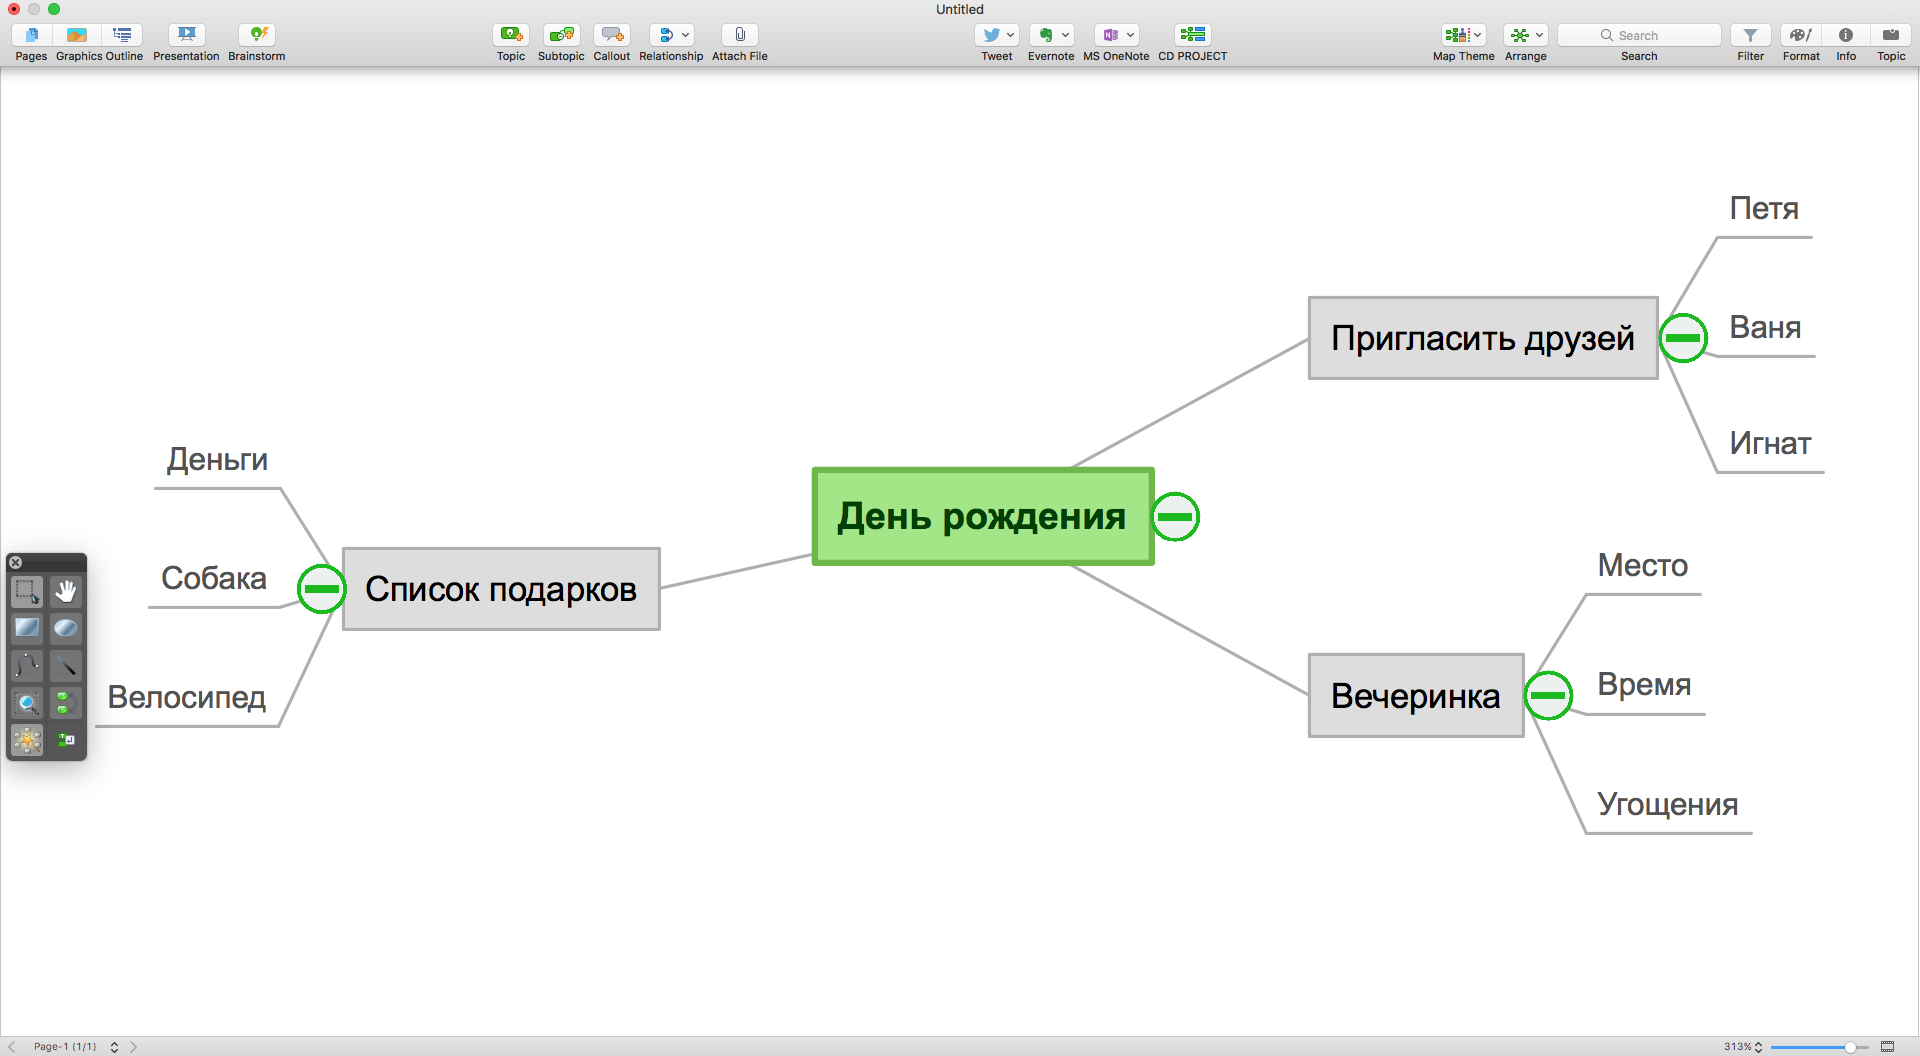Collapse Вечеринка branch

click(x=1548, y=695)
